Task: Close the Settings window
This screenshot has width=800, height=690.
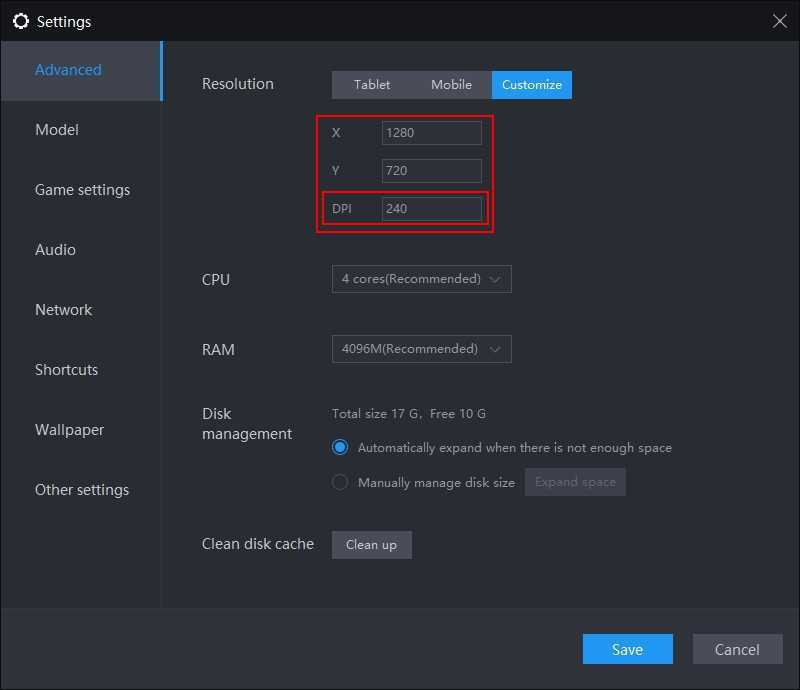Action: (779, 21)
